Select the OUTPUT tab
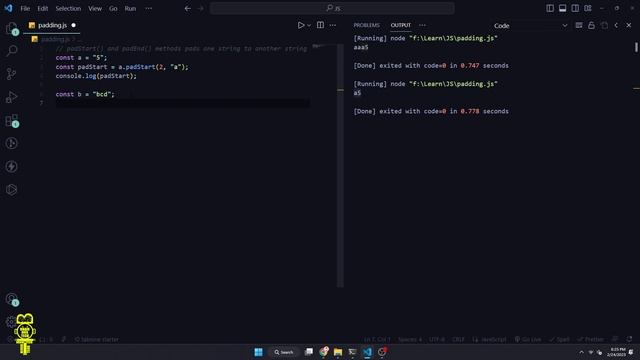The width and height of the screenshot is (640, 360). point(401,25)
